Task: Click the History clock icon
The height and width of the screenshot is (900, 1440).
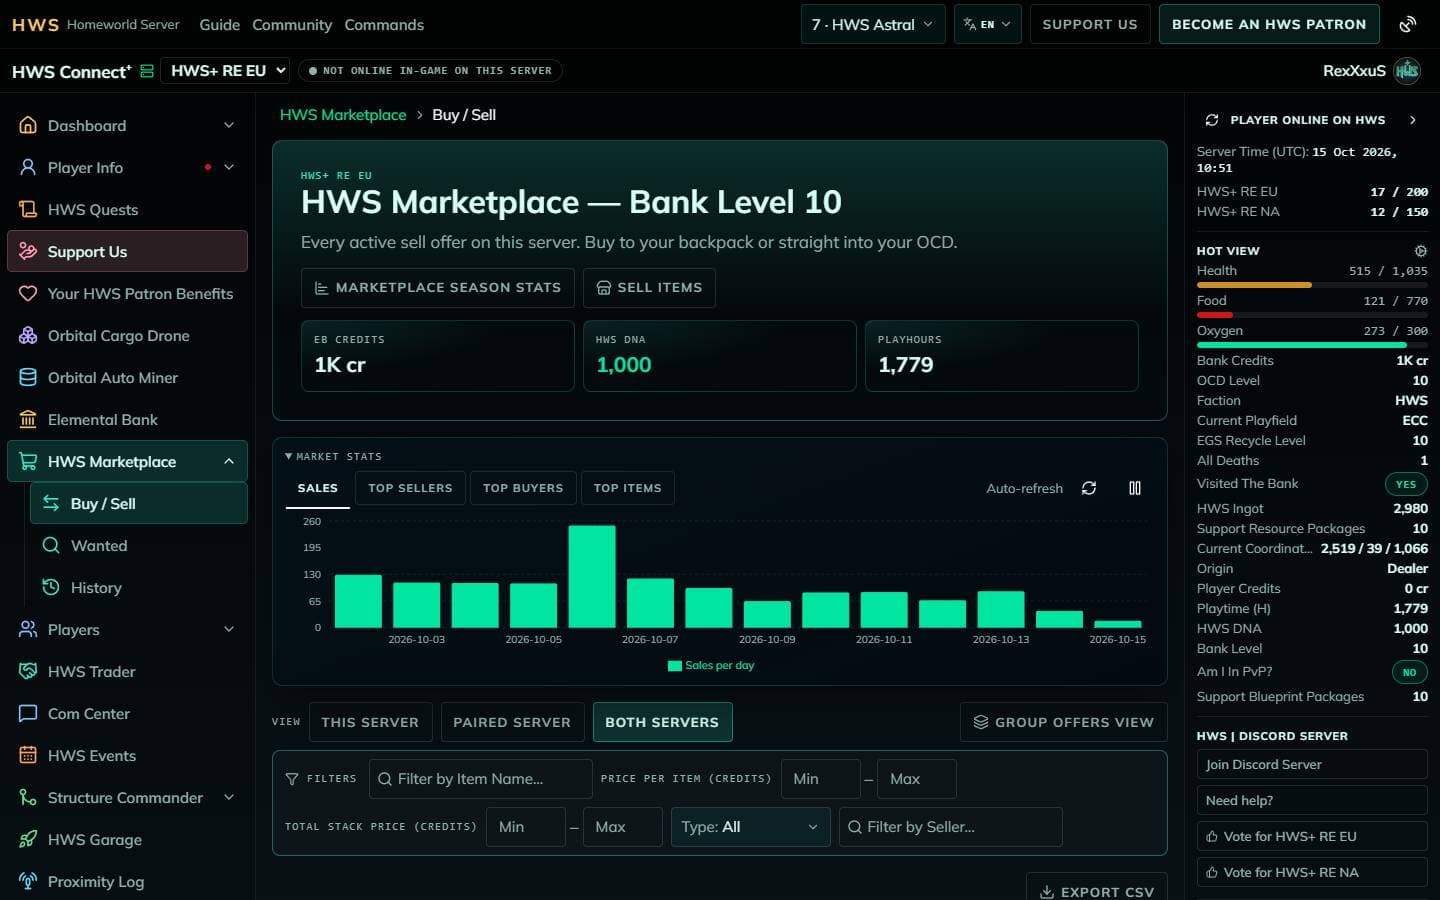Action: [51, 587]
